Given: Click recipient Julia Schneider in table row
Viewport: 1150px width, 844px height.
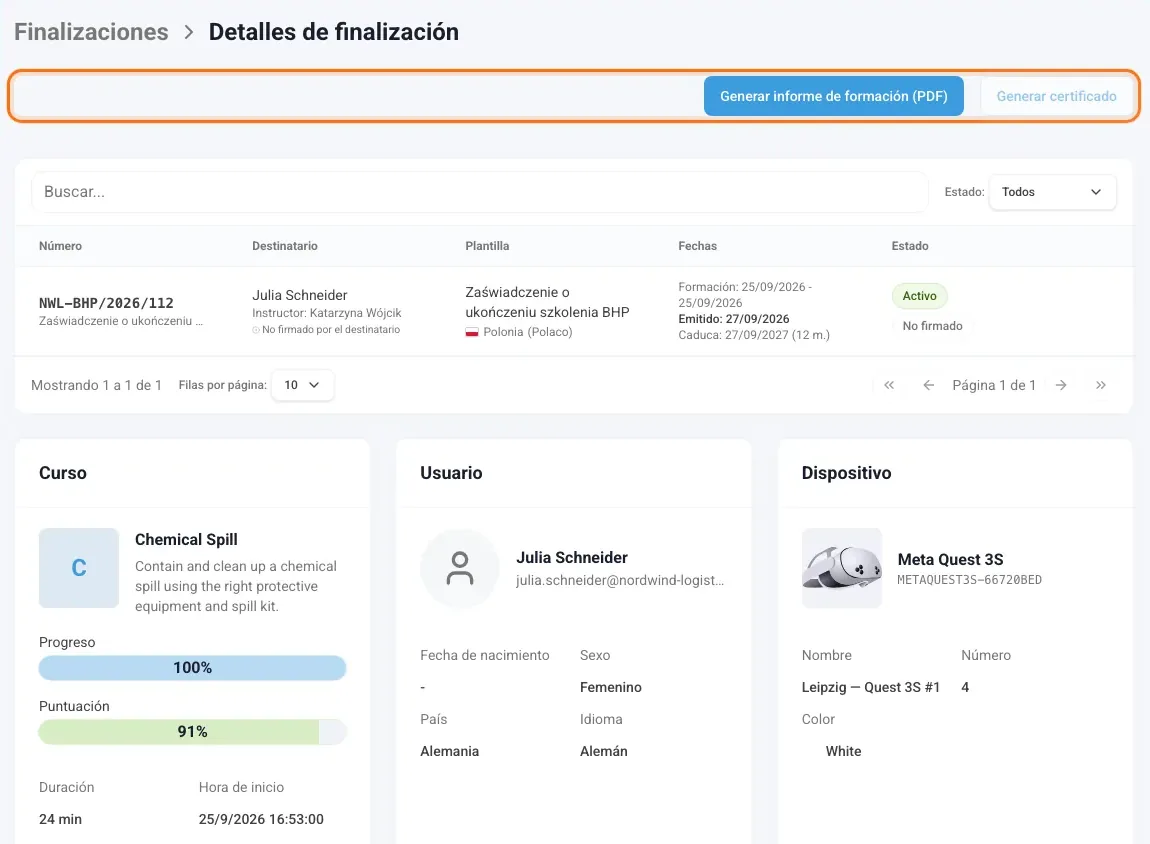Looking at the screenshot, I should [300, 295].
